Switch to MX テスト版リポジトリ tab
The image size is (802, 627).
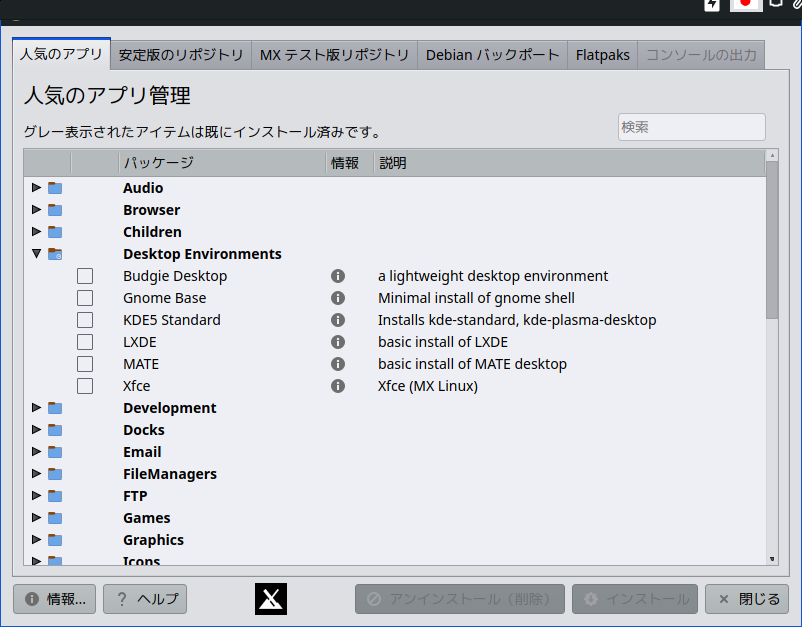coord(335,55)
